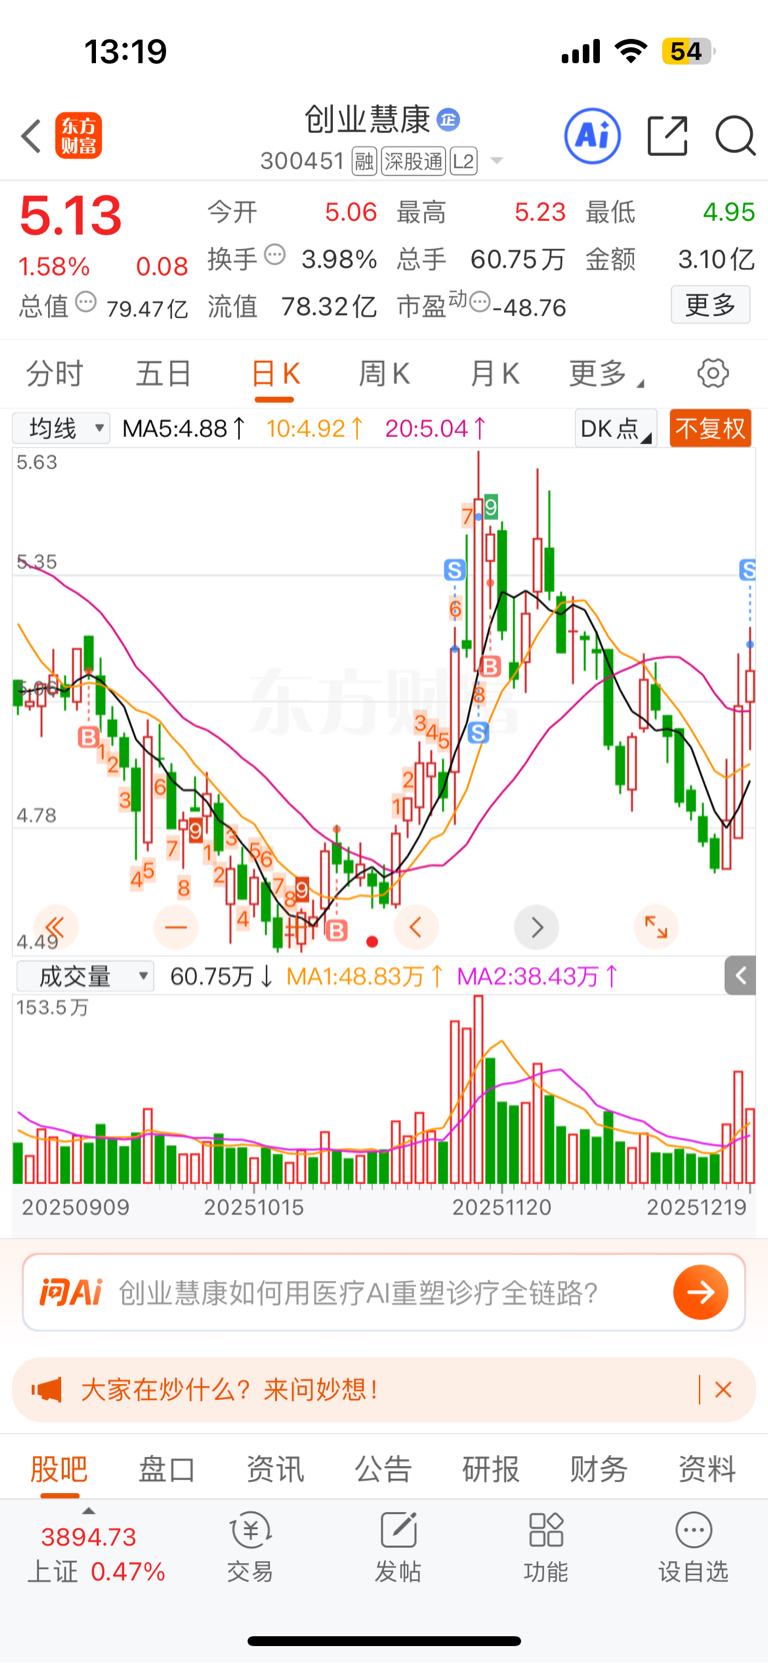The width and height of the screenshot is (768, 1663).
Task: Toggle 不复权 price adjustment button
Action: [x=710, y=429]
